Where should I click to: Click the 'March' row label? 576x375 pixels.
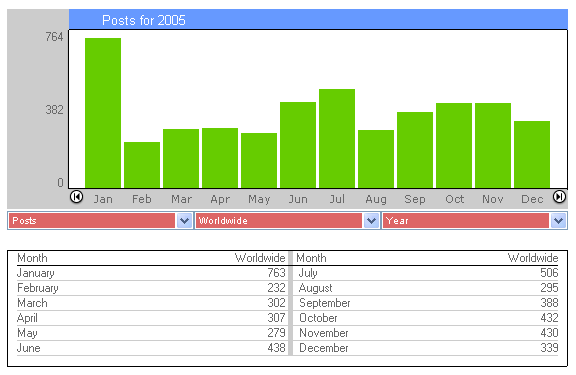(x=32, y=303)
